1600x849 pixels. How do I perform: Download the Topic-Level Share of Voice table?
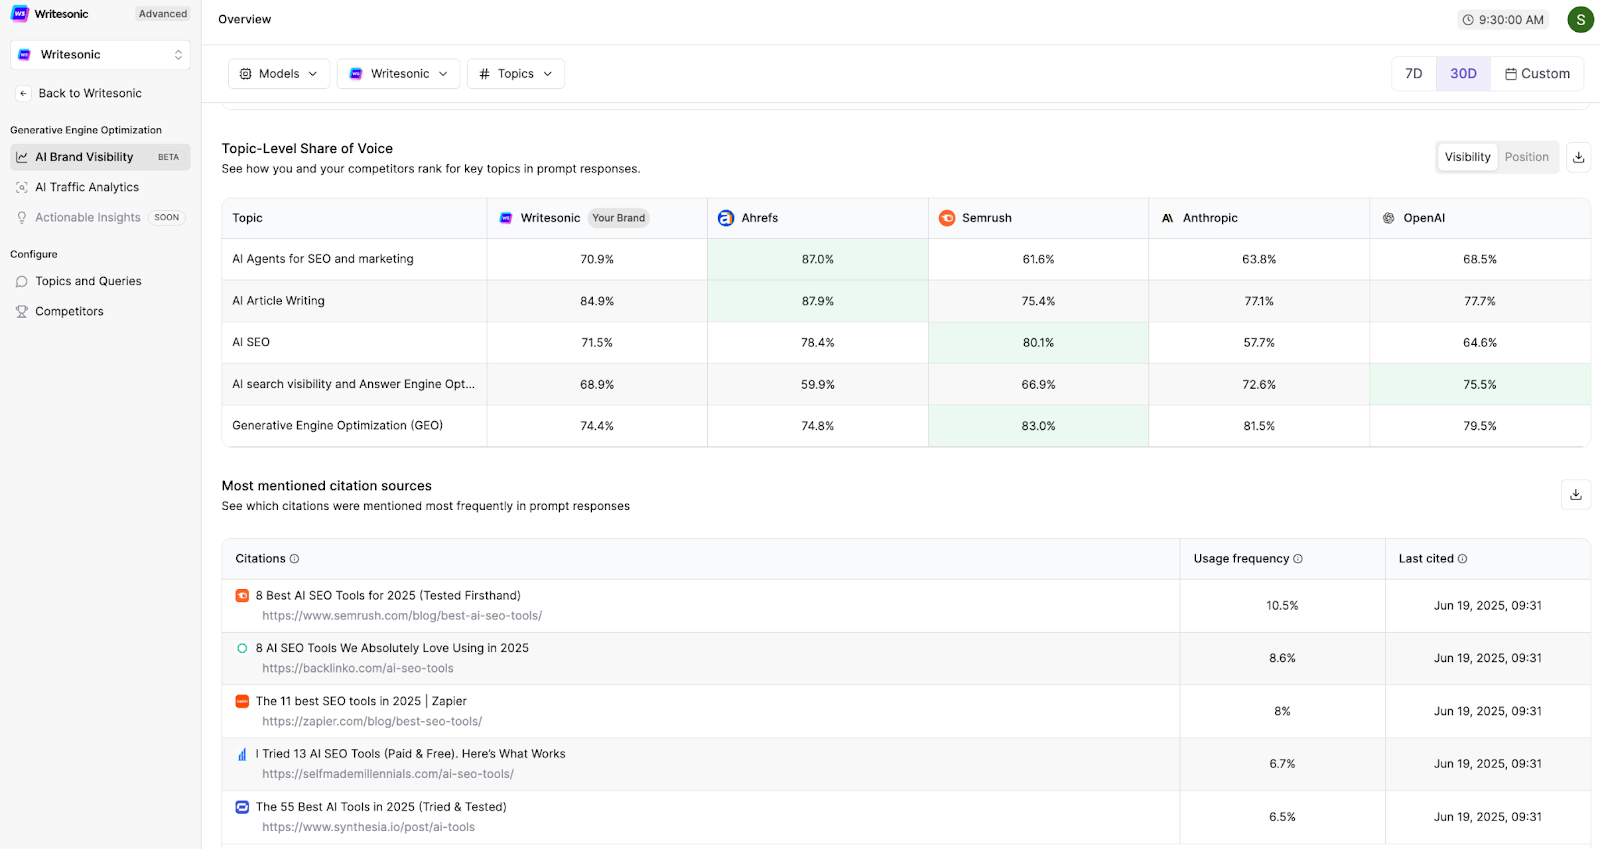click(x=1578, y=157)
